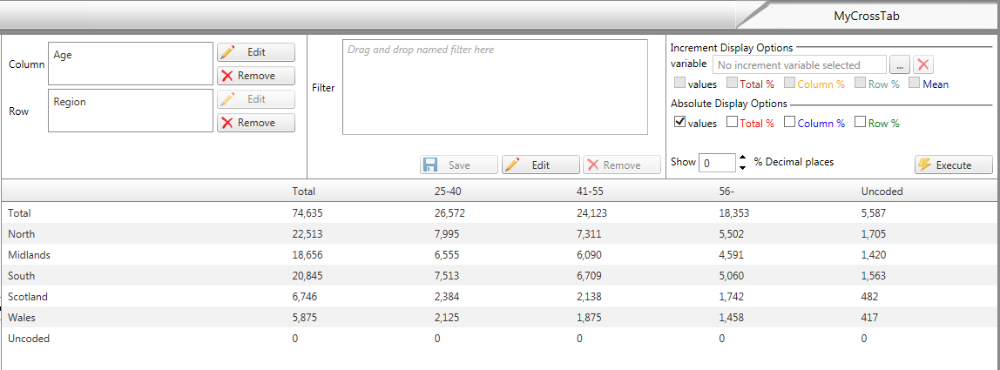Toggle Increment Column % checkbox
This screenshot has width=1000, height=370.
tap(790, 82)
